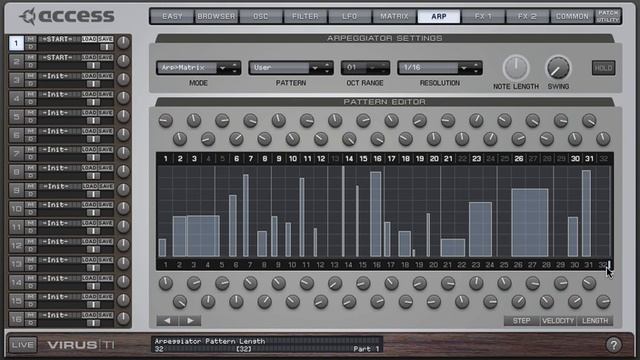This screenshot has width=640, height=360.
Task: Toggle step 1 in the pattern header
Action: coord(165,159)
